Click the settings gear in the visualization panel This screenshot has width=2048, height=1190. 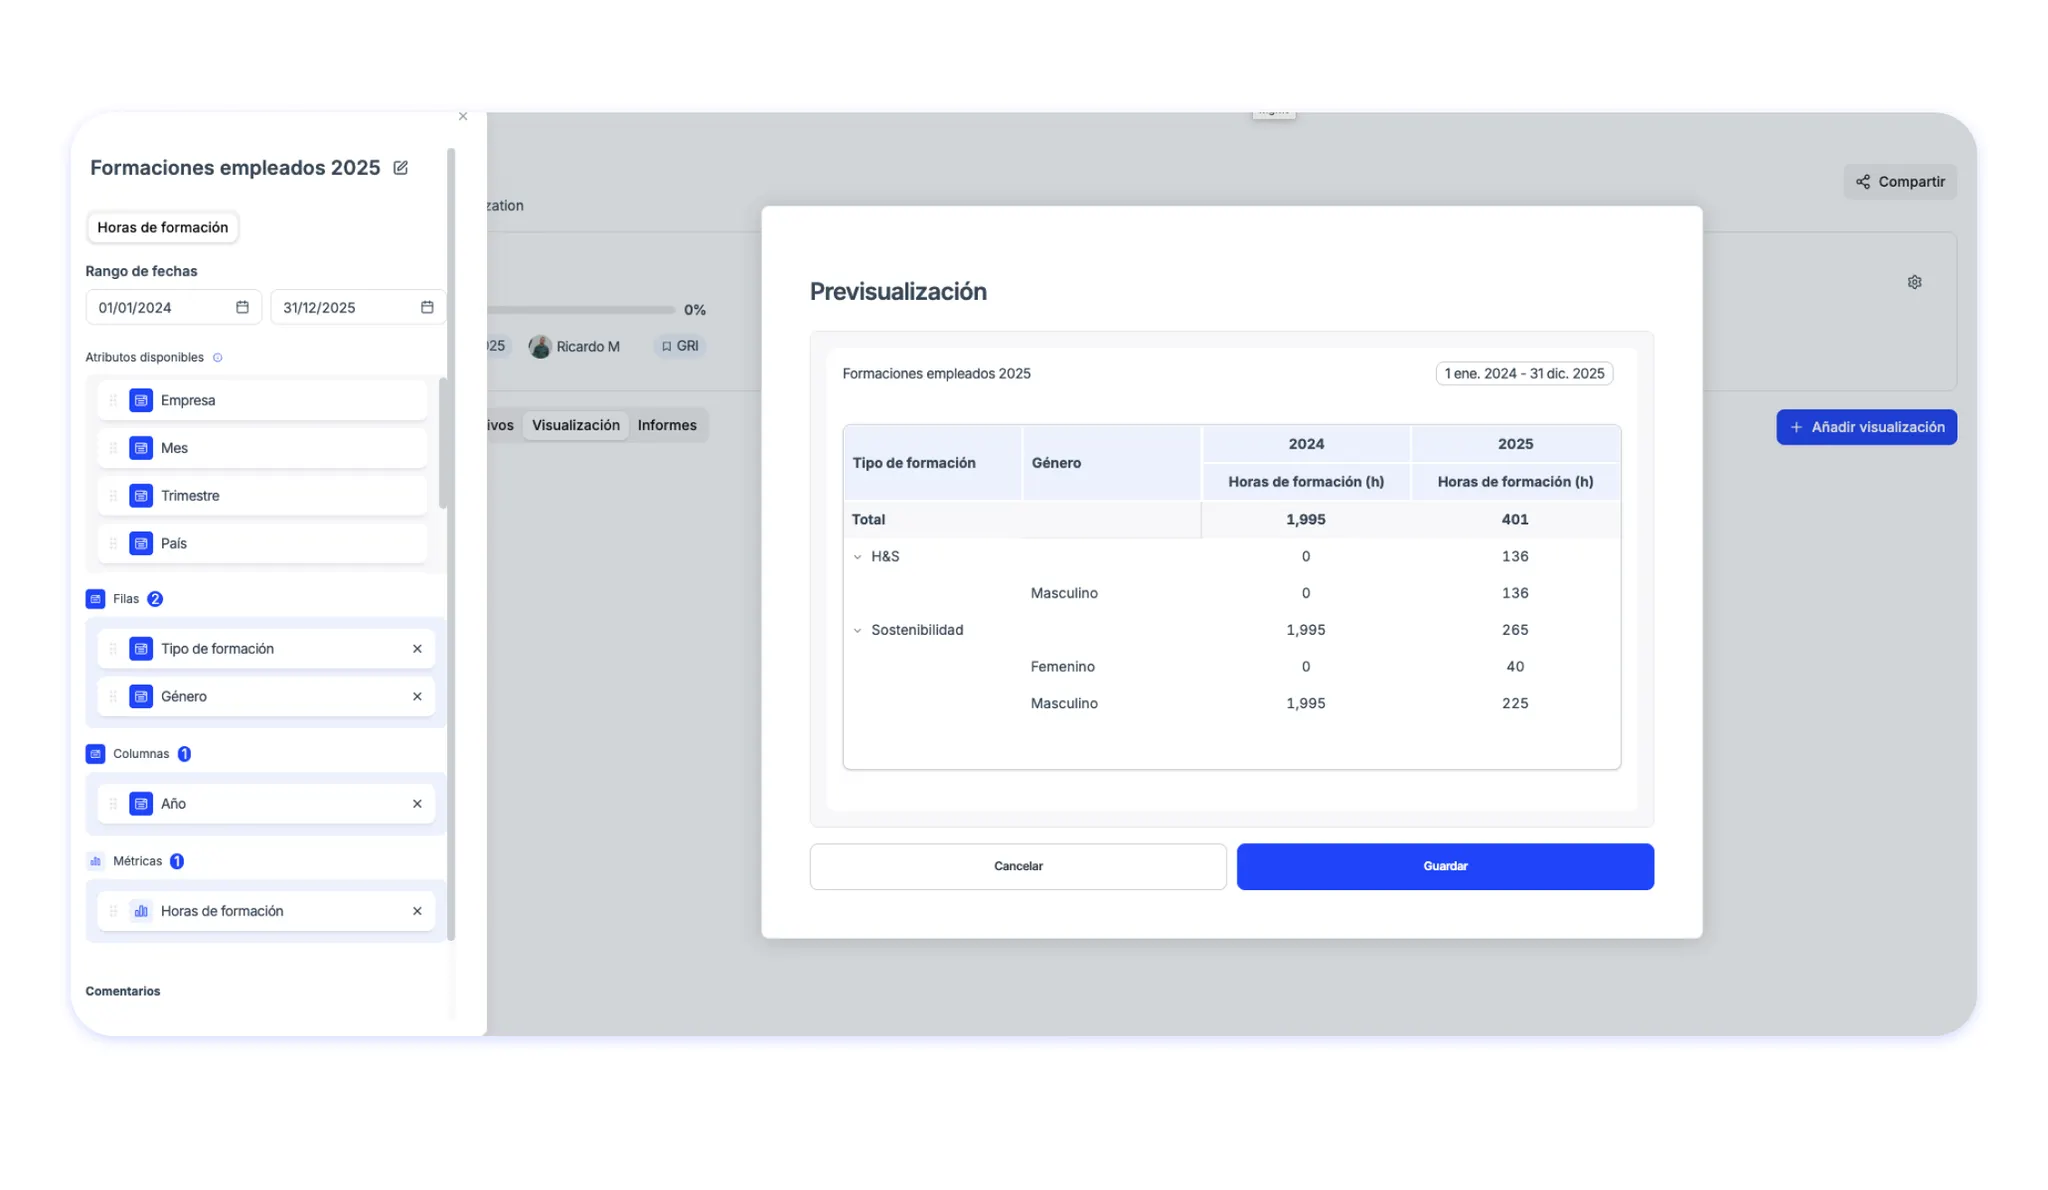[1914, 281]
